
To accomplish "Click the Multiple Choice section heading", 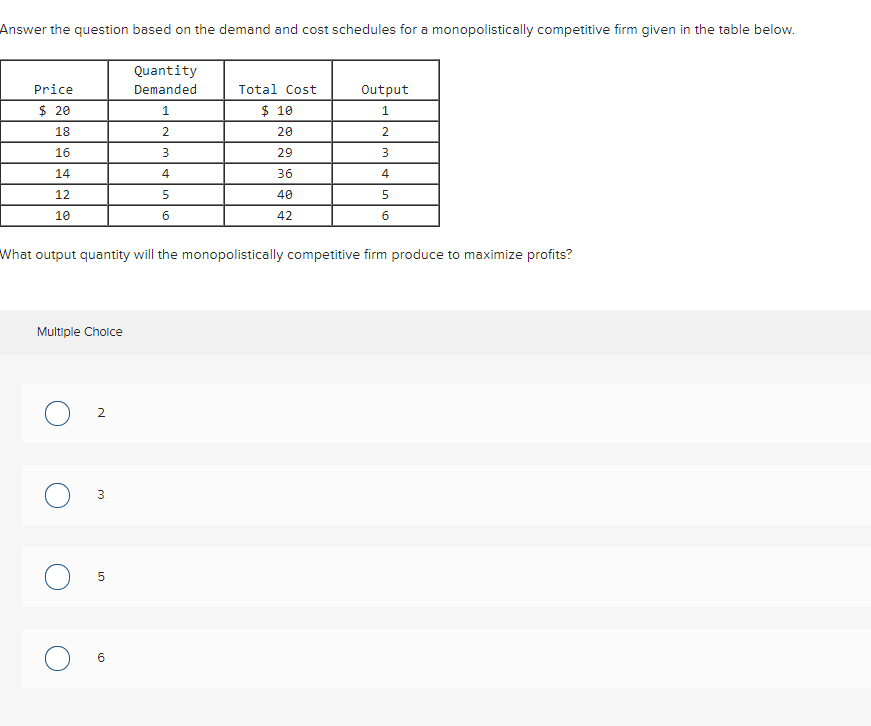I will point(80,331).
